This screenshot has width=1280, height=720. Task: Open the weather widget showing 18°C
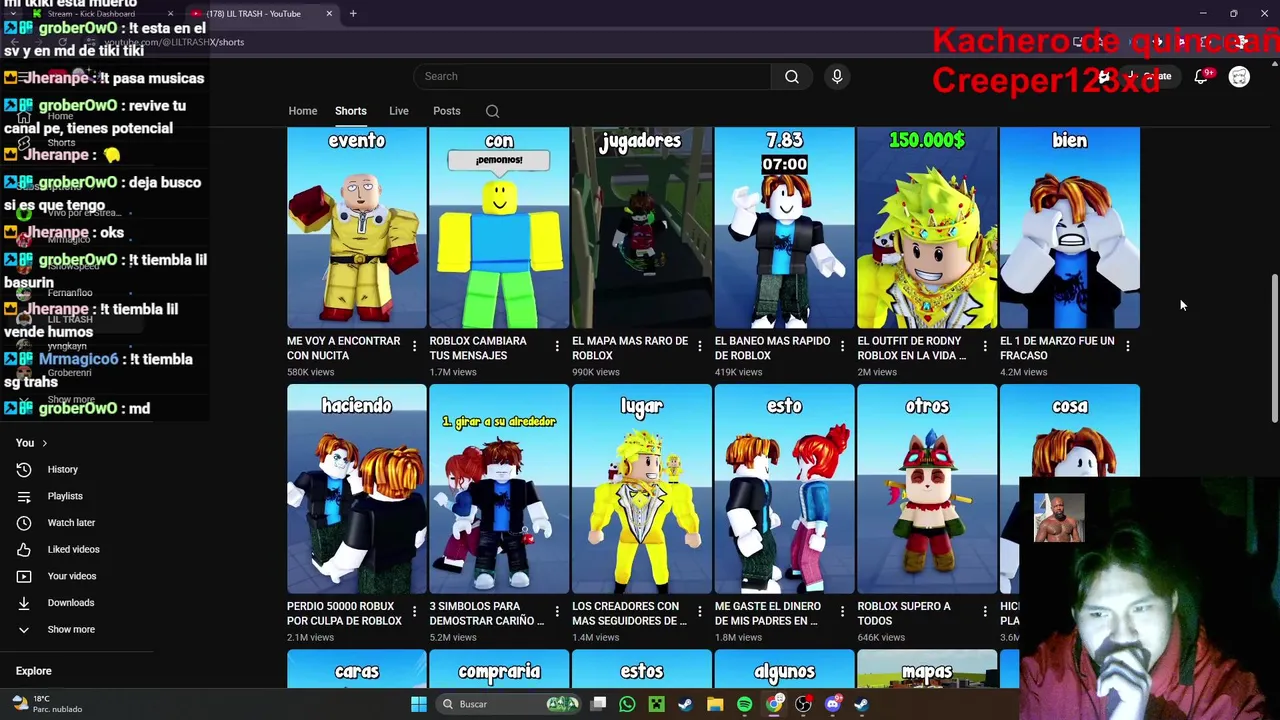[47, 704]
